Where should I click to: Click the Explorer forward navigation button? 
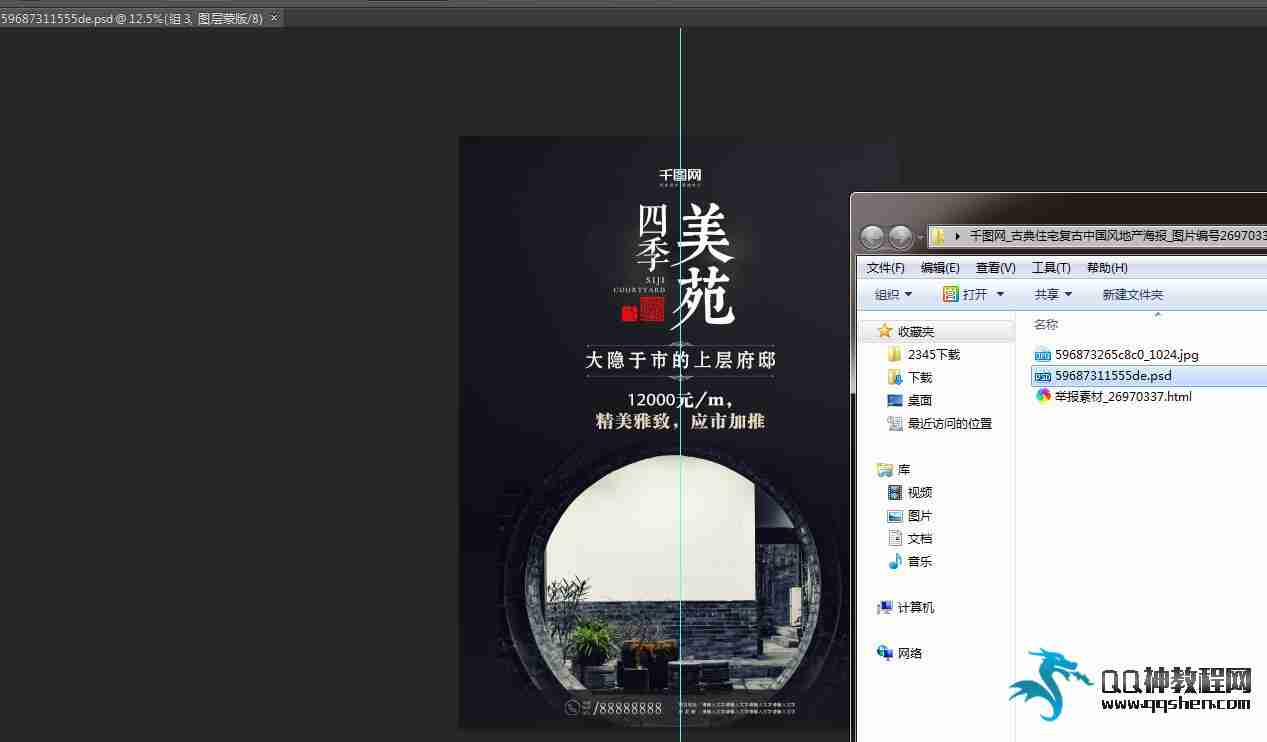900,237
